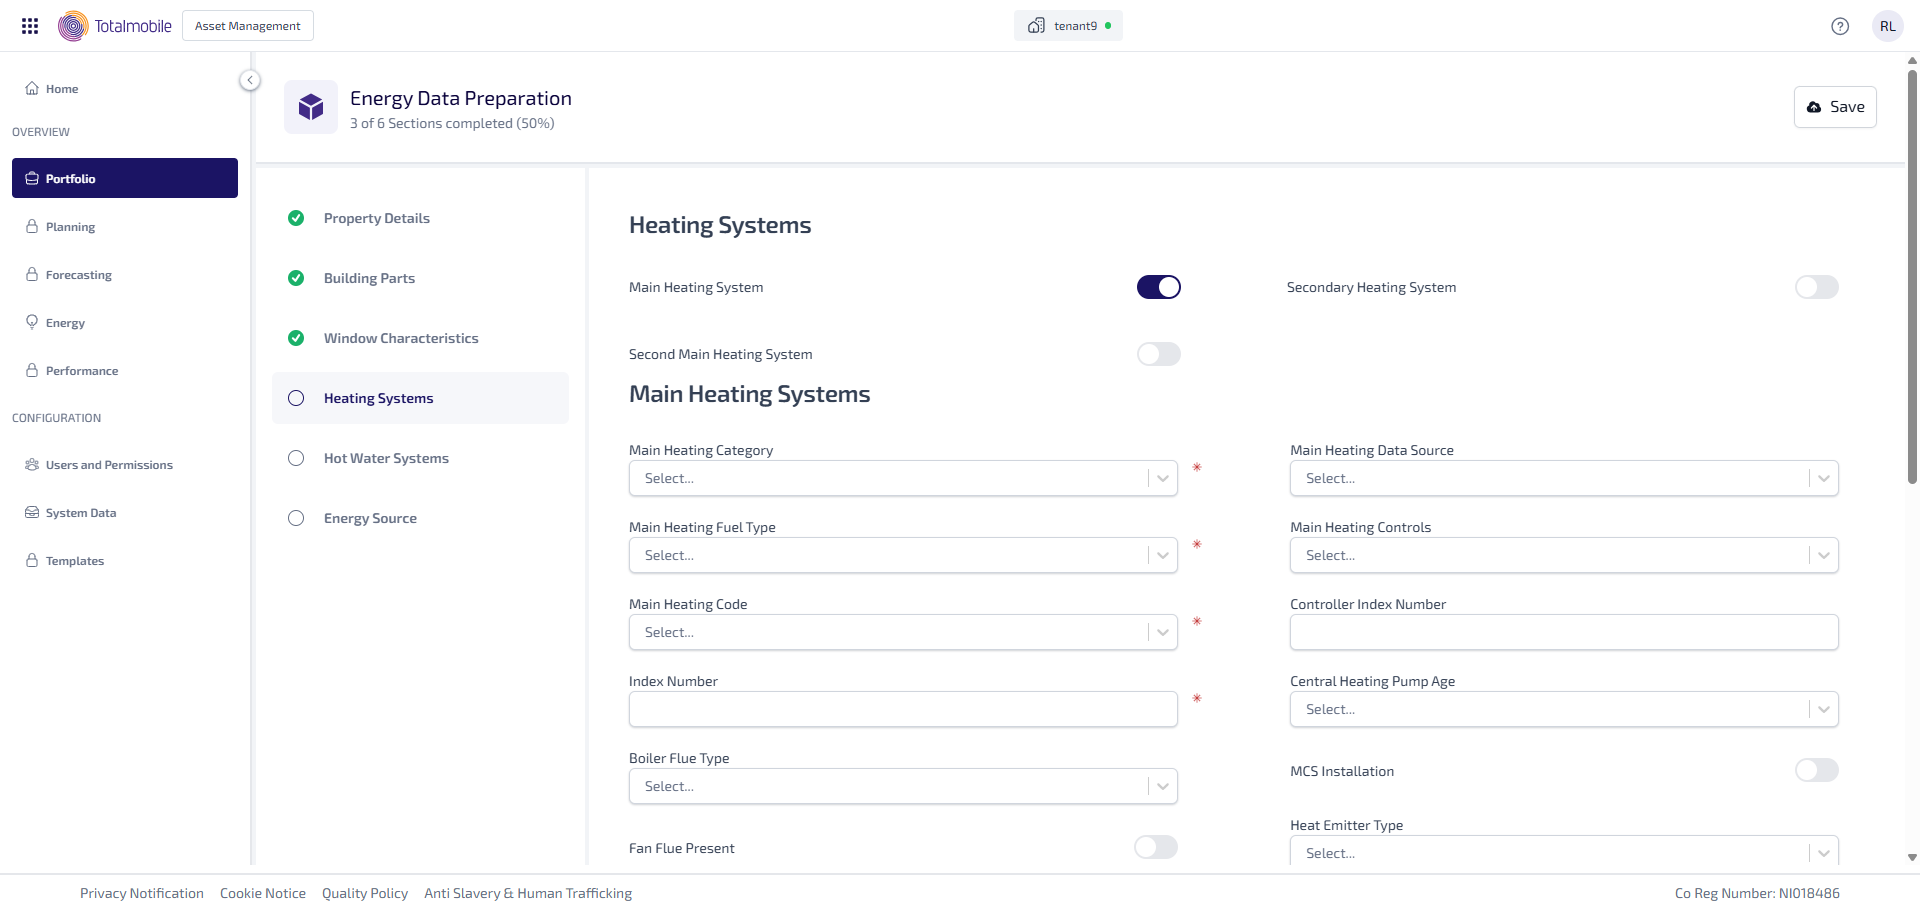Screen dimensions: 1920x911
Task: Collapse the sidebar using the chevron button
Action: [250, 80]
